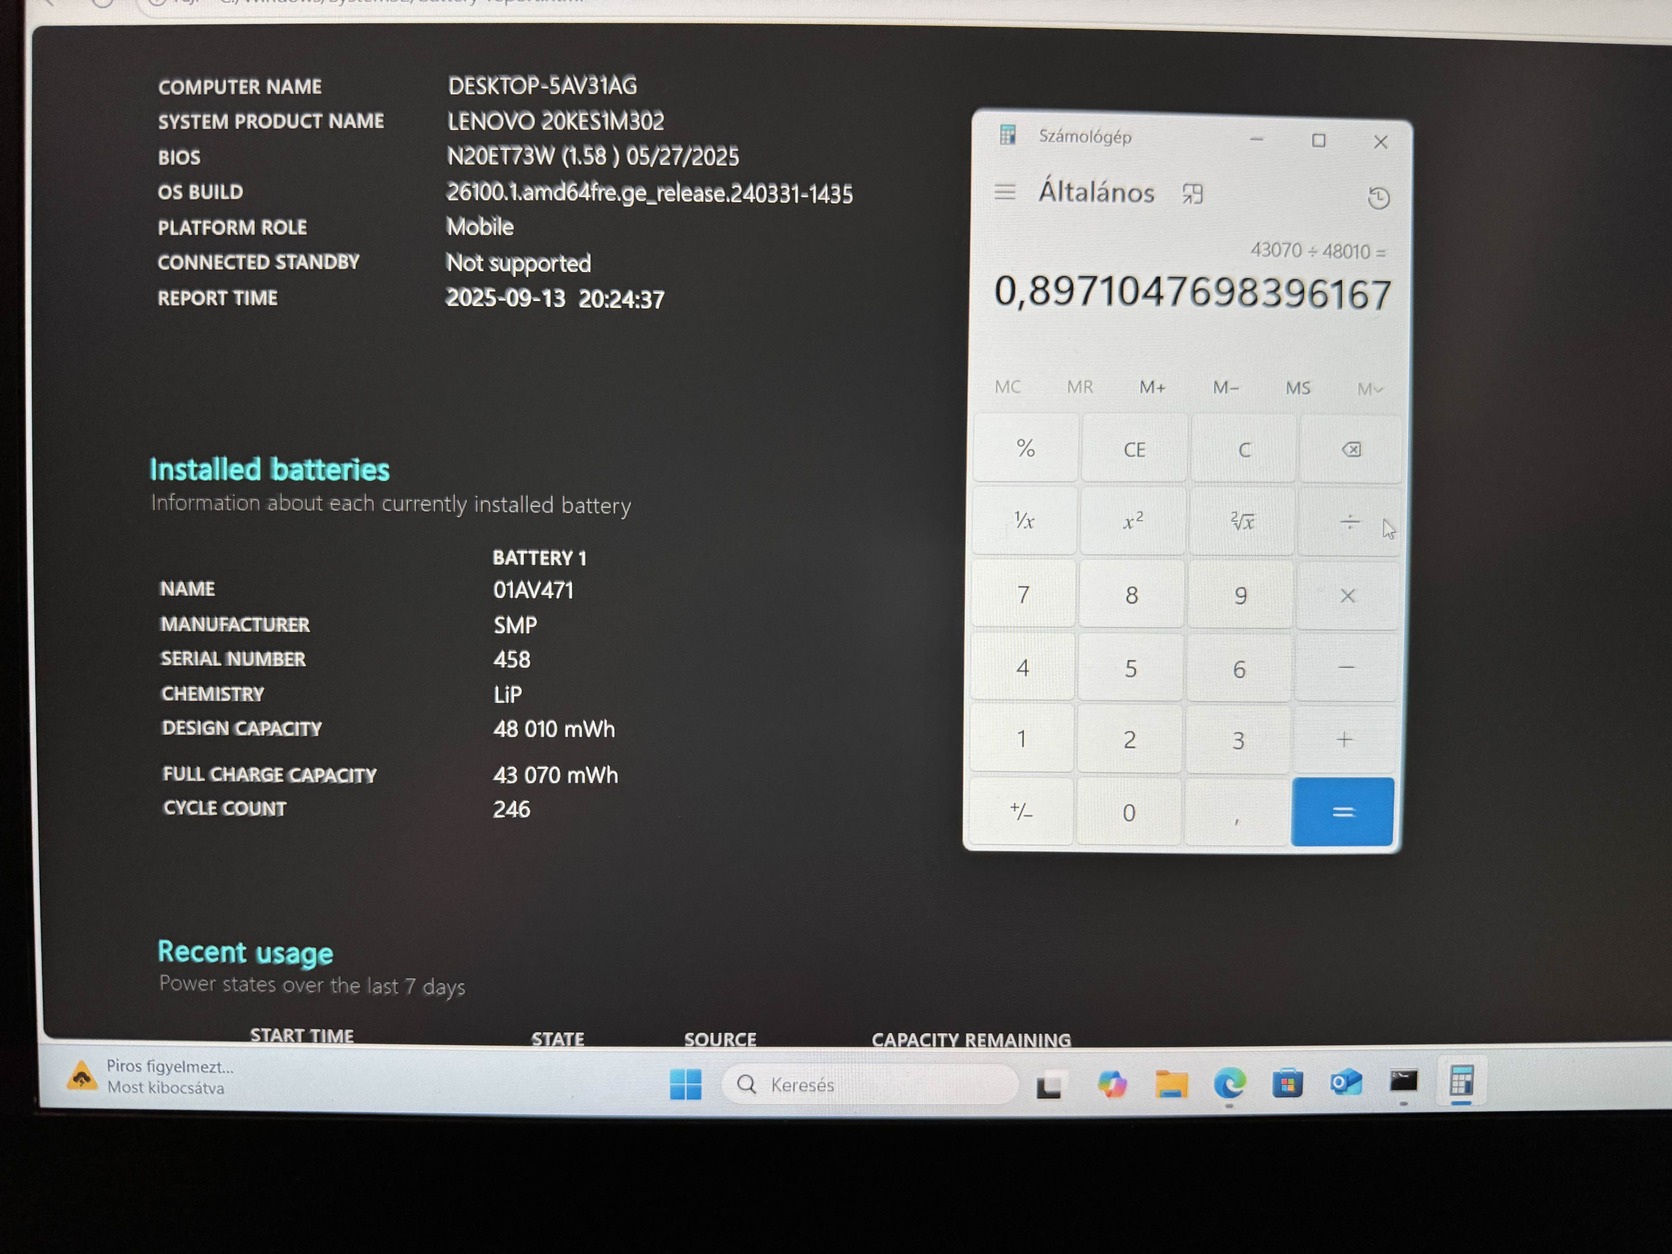The height and width of the screenshot is (1254, 1672).
Task: Click the design capacity value '48 010 mWh'
Action: 554,729
